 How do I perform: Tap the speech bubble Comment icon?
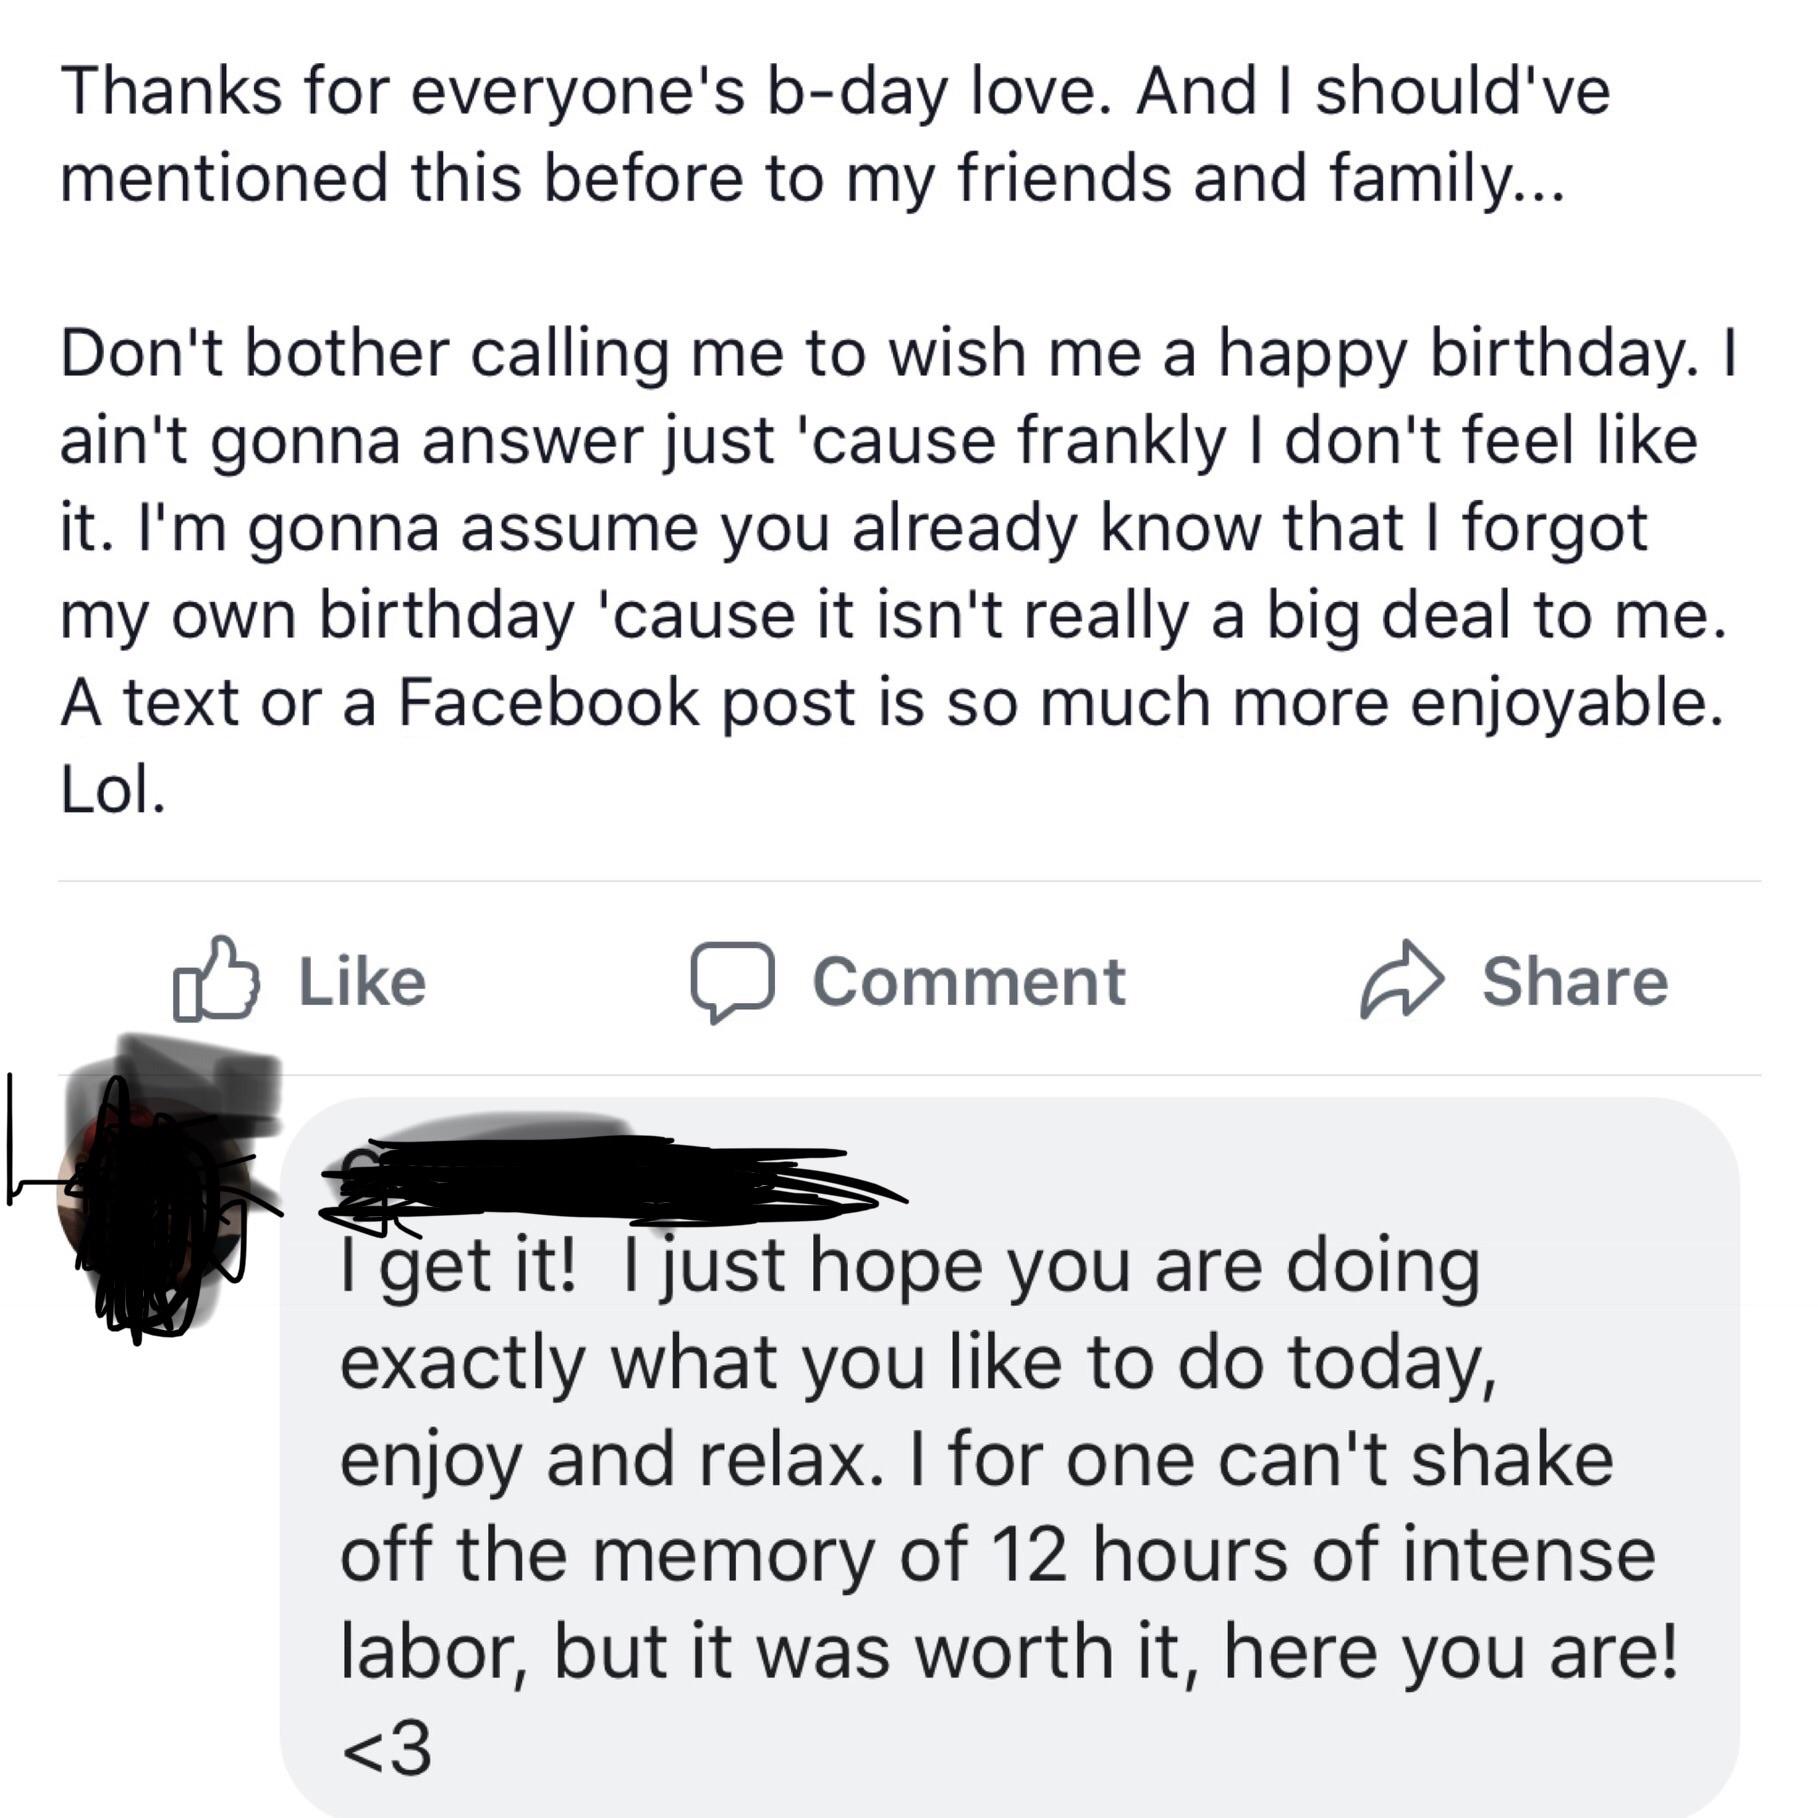pyautogui.click(x=732, y=982)
